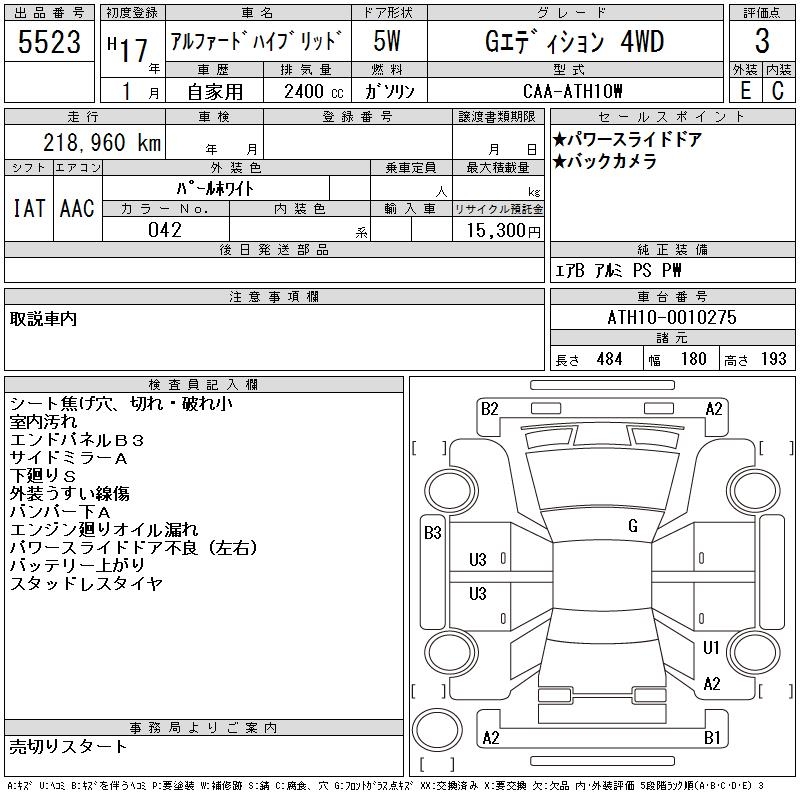
Task: Click the height value 193
Action: [773, 359]
